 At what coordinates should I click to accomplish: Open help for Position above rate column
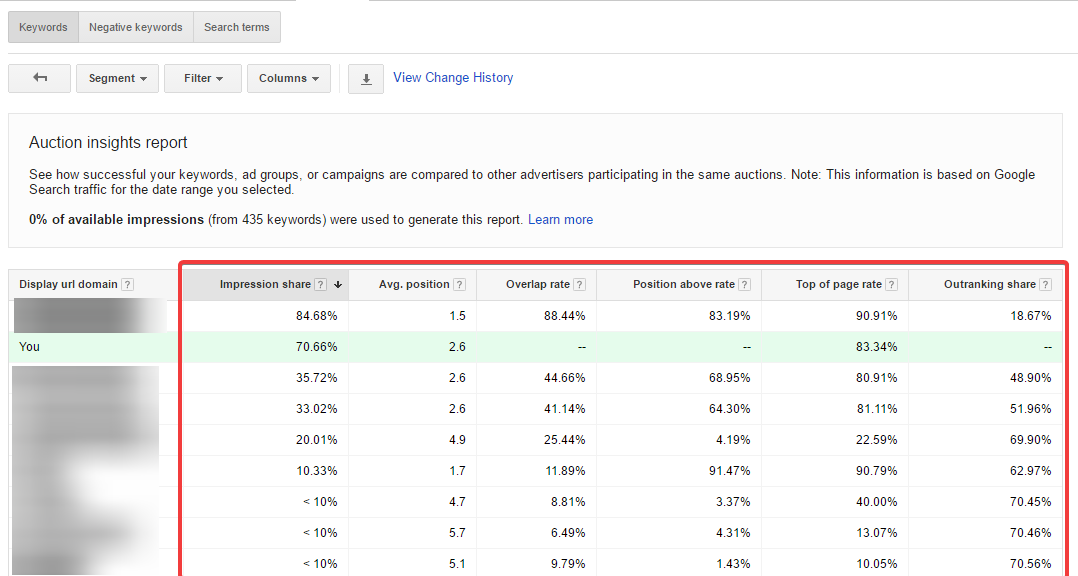pos(744,284)
